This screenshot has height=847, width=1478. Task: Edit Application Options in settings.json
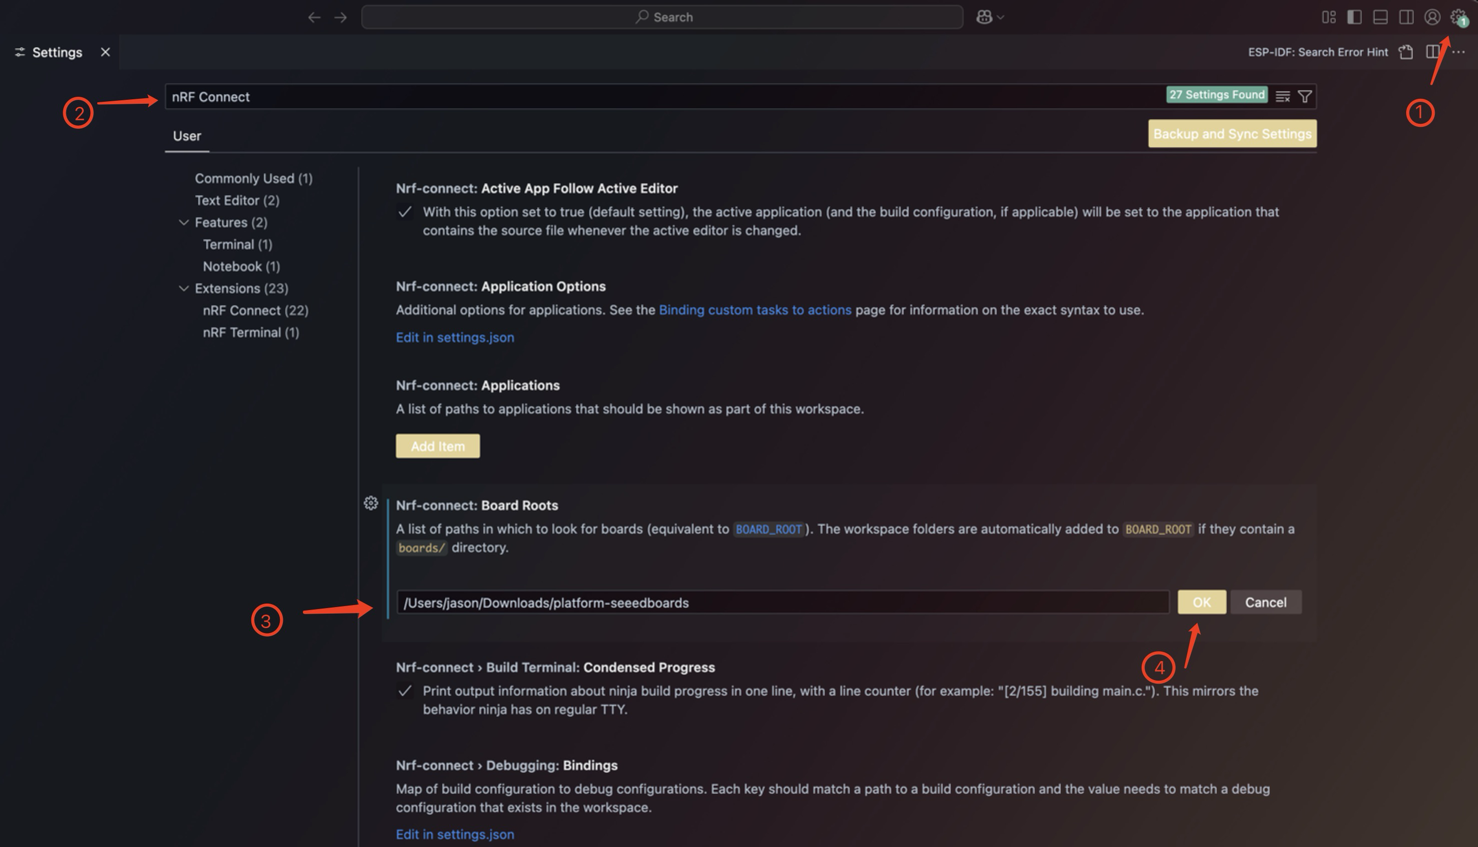click(455, 337)
